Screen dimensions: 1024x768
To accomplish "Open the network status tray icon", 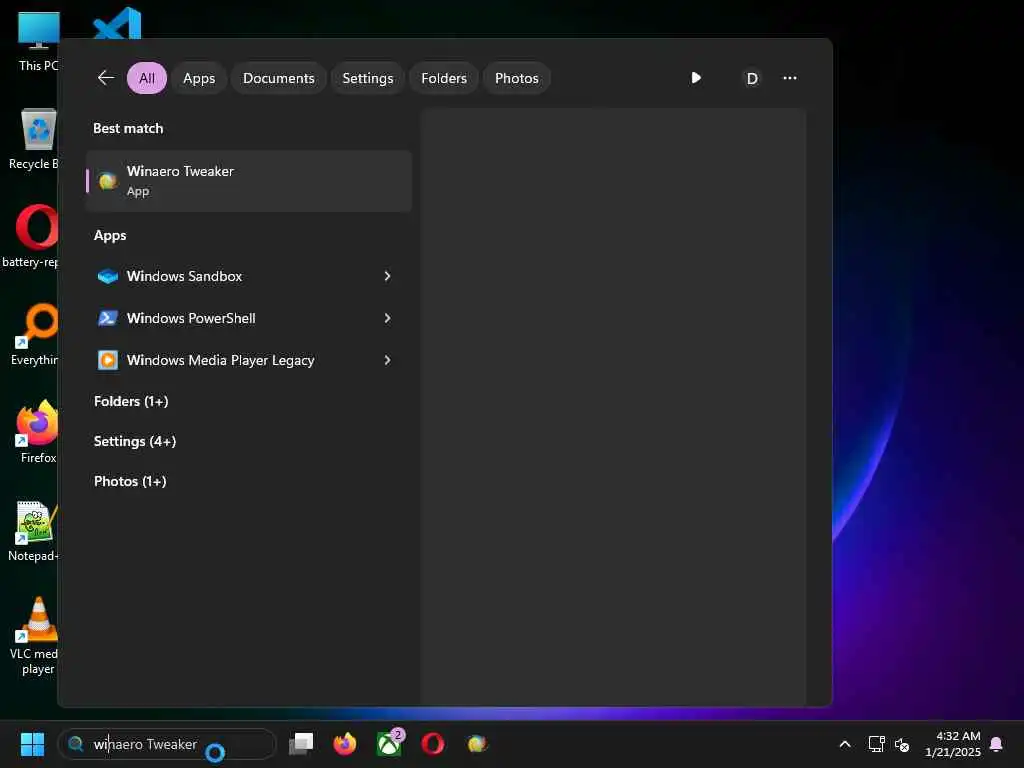I will [x=876, y=744].
